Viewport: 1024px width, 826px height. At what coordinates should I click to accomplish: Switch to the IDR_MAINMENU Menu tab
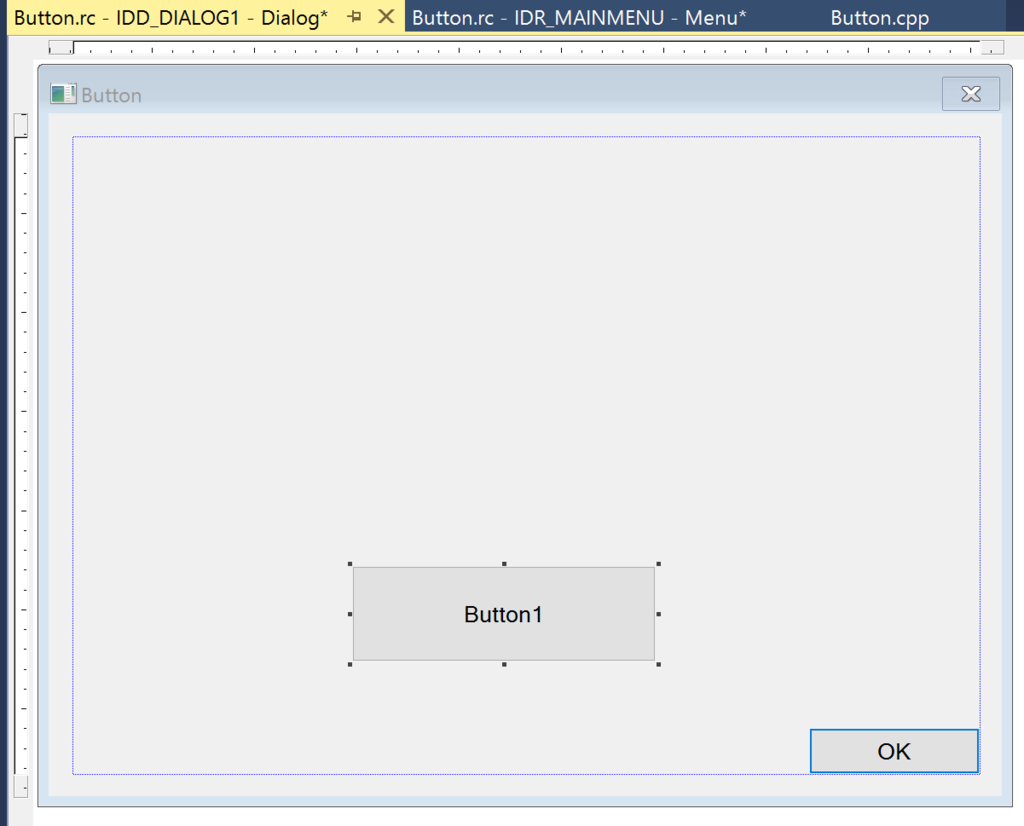click(x=579, y=18)
